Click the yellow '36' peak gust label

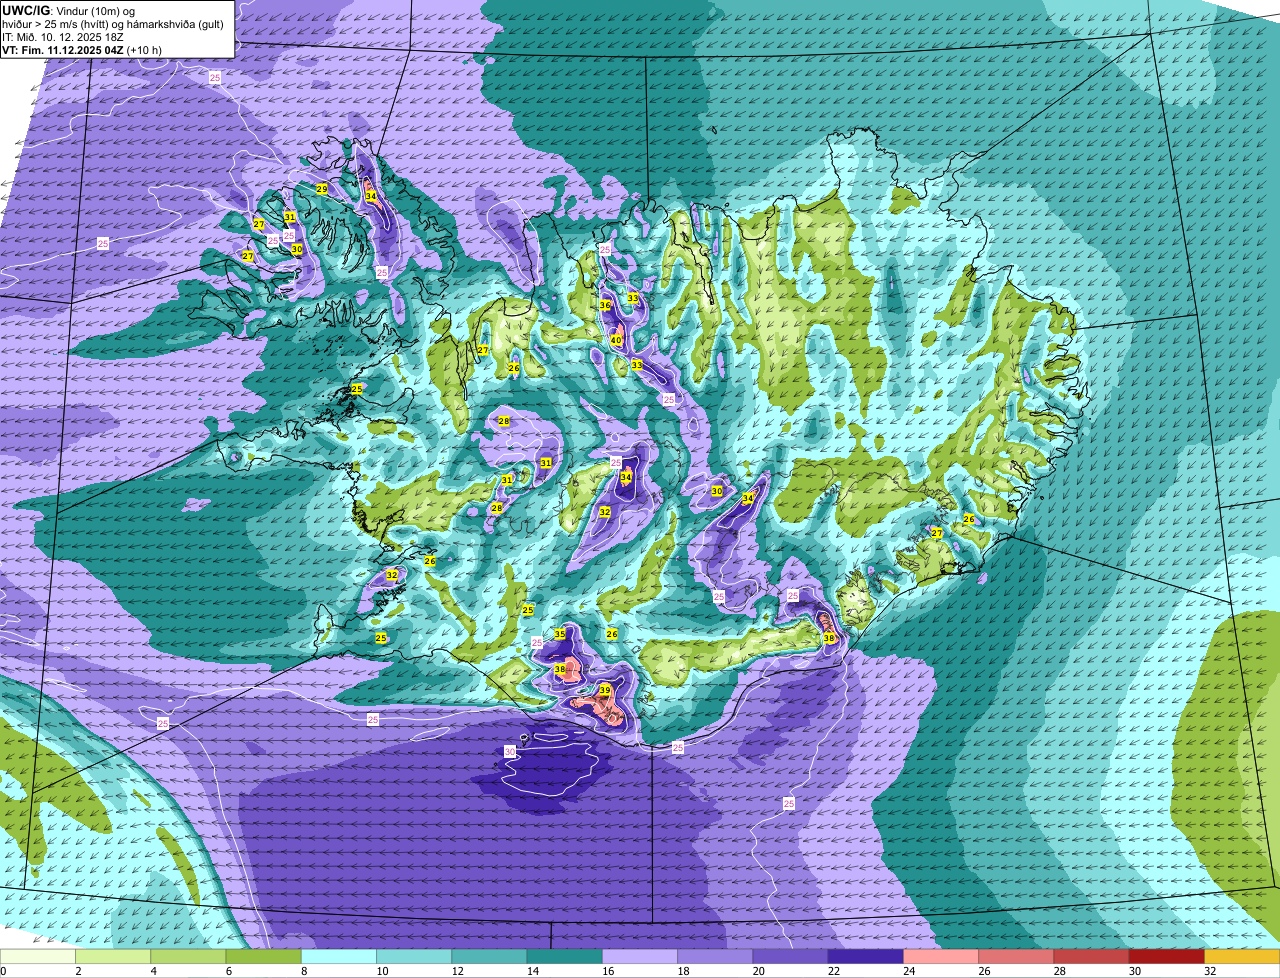pos(605,305)
